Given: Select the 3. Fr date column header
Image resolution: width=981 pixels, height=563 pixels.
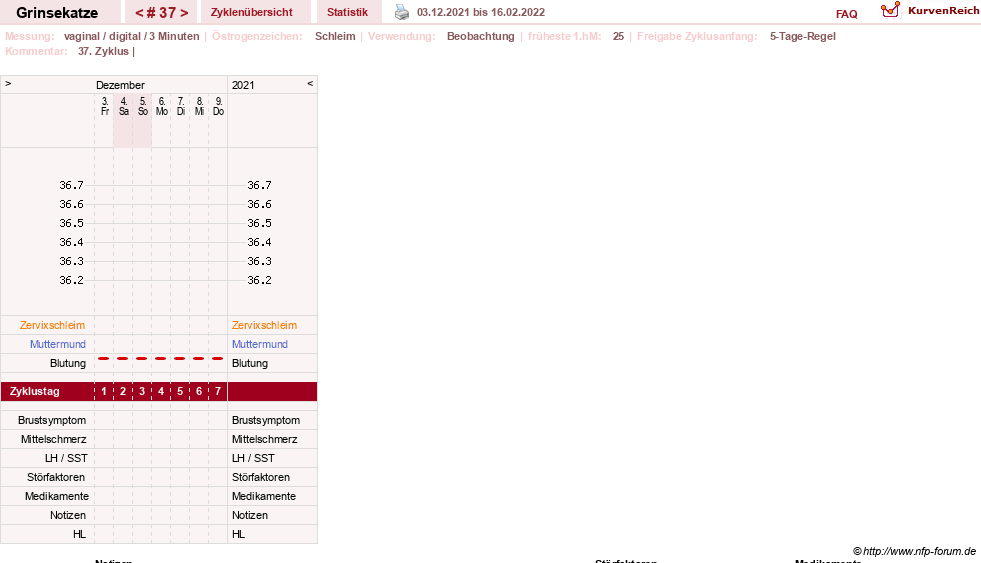Looking at the screenshot, I should tap(104, 106).
